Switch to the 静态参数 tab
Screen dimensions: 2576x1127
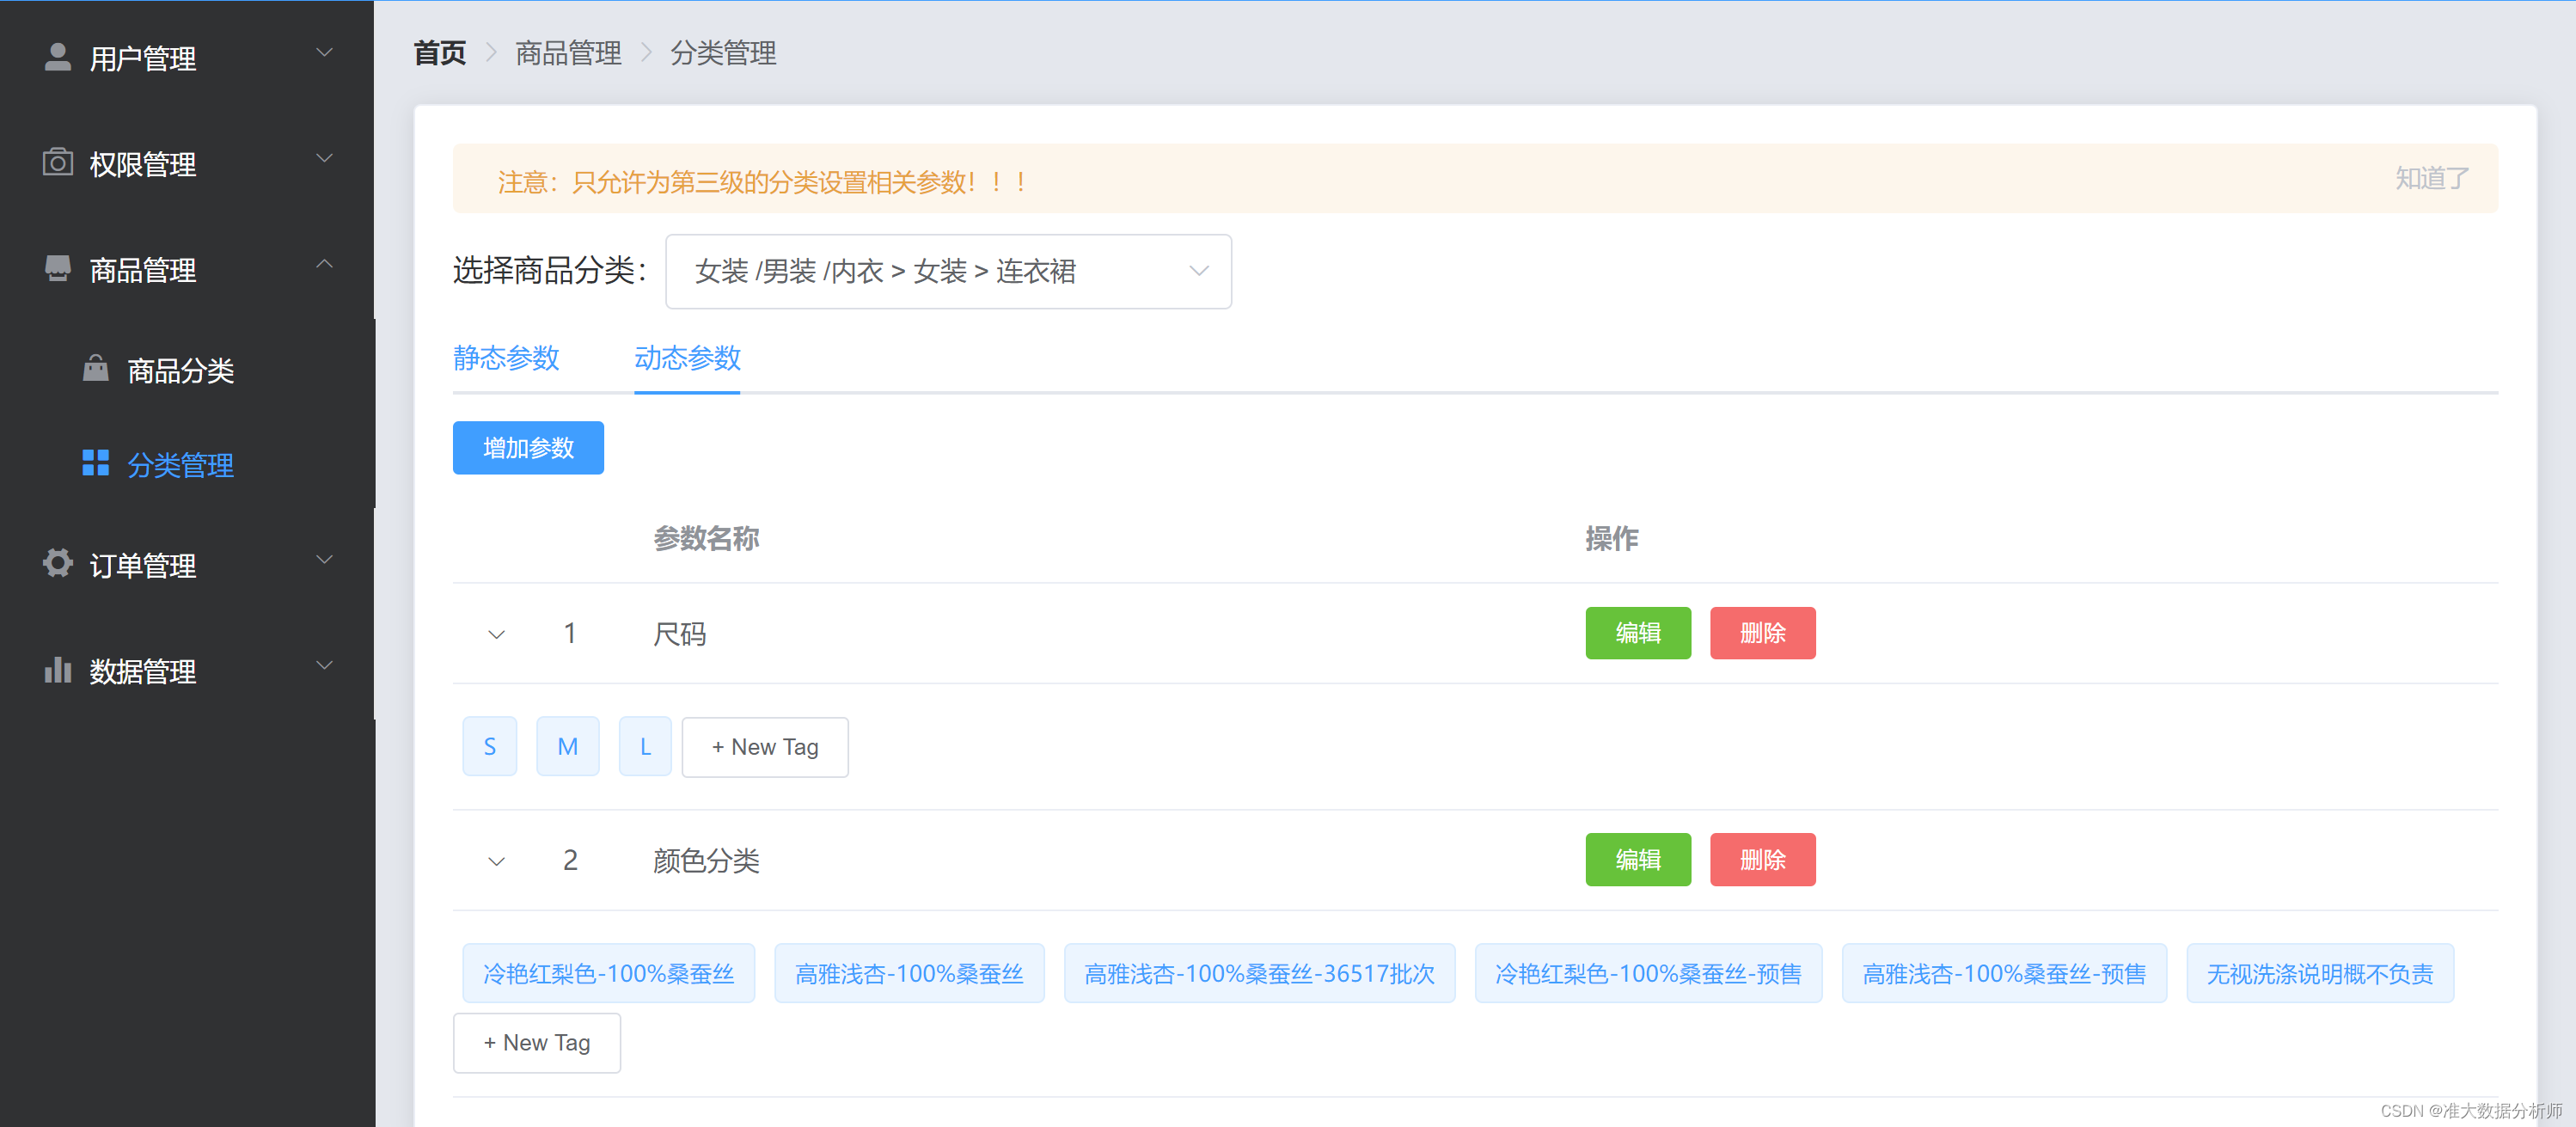tap(506, 359)
